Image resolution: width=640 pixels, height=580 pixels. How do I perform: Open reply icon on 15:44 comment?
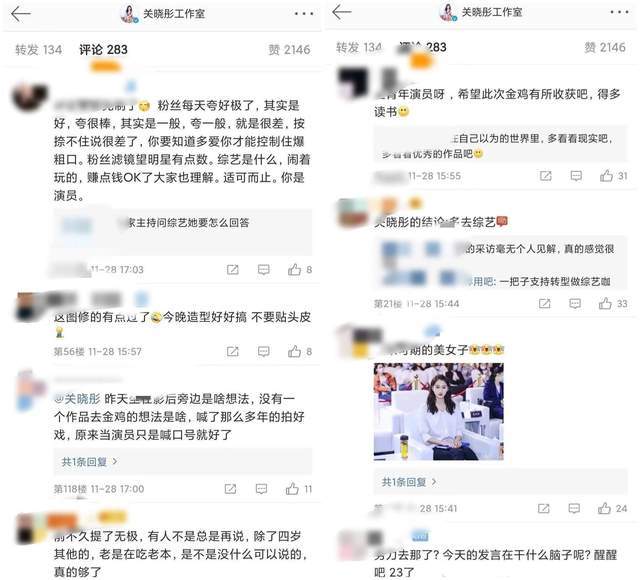coord(575,303)
